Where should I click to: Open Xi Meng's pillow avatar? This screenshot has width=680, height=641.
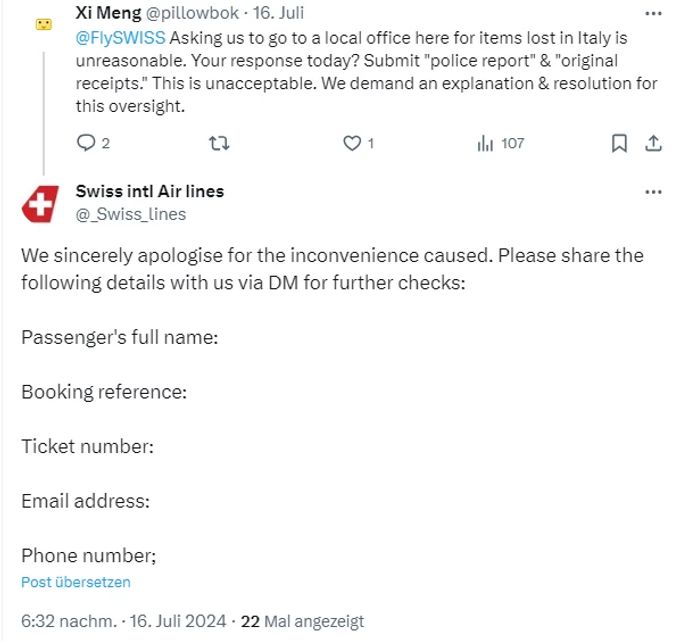(x=43, y=24)
